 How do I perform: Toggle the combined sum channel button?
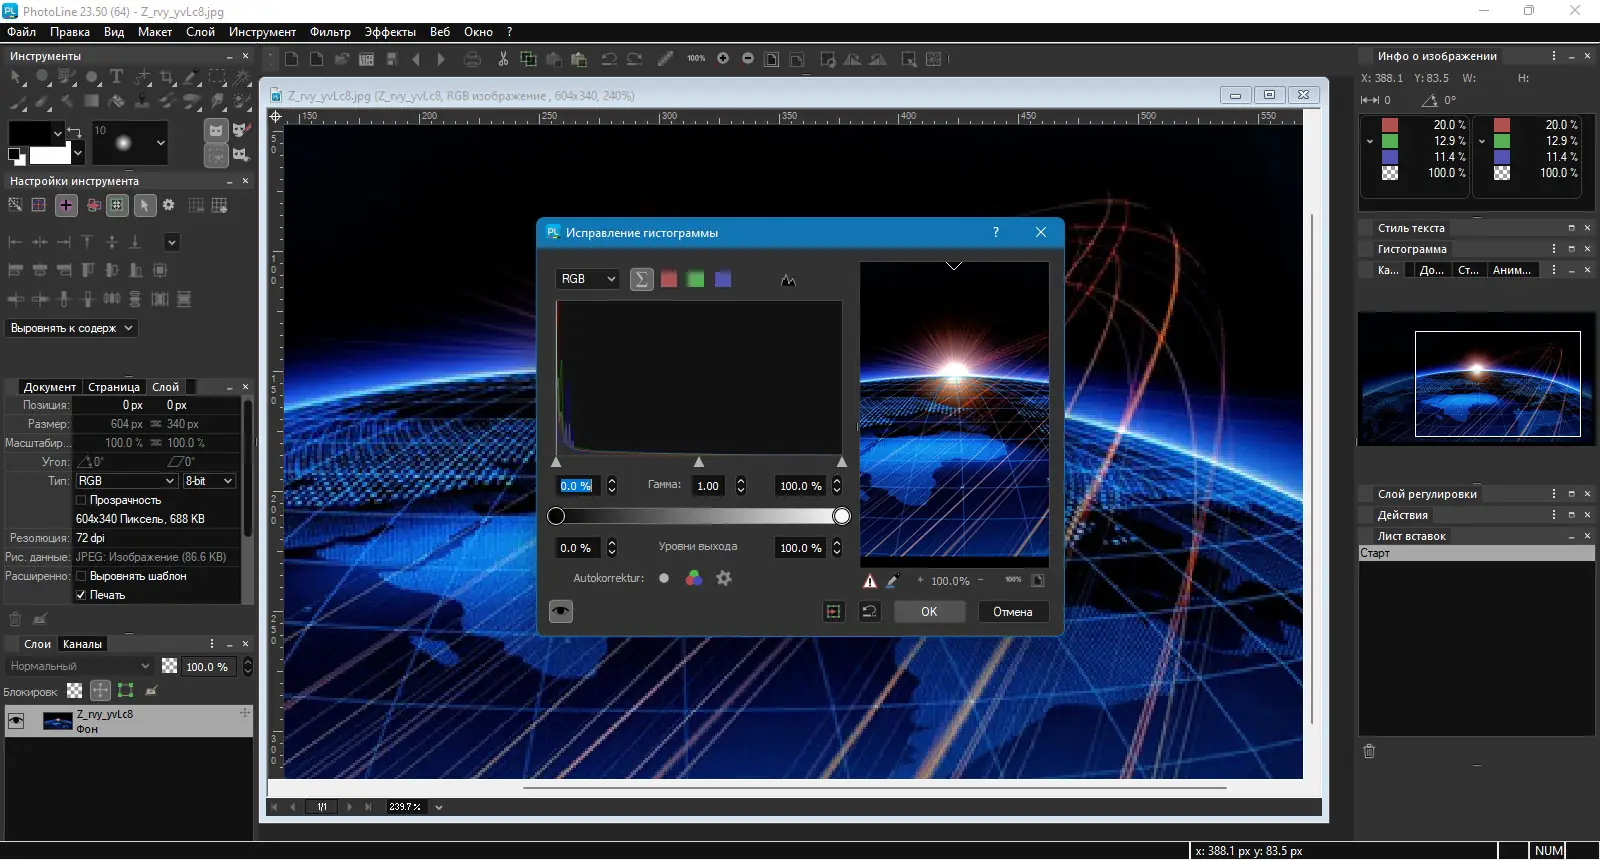642,279
